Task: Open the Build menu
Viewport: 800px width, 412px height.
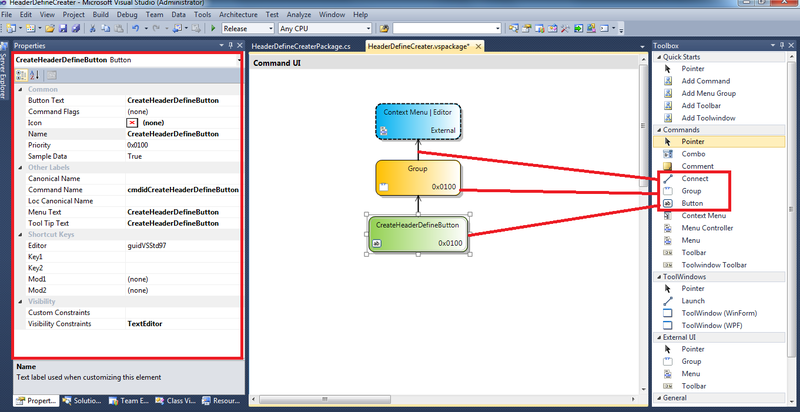Action: (x=101, y=15)
